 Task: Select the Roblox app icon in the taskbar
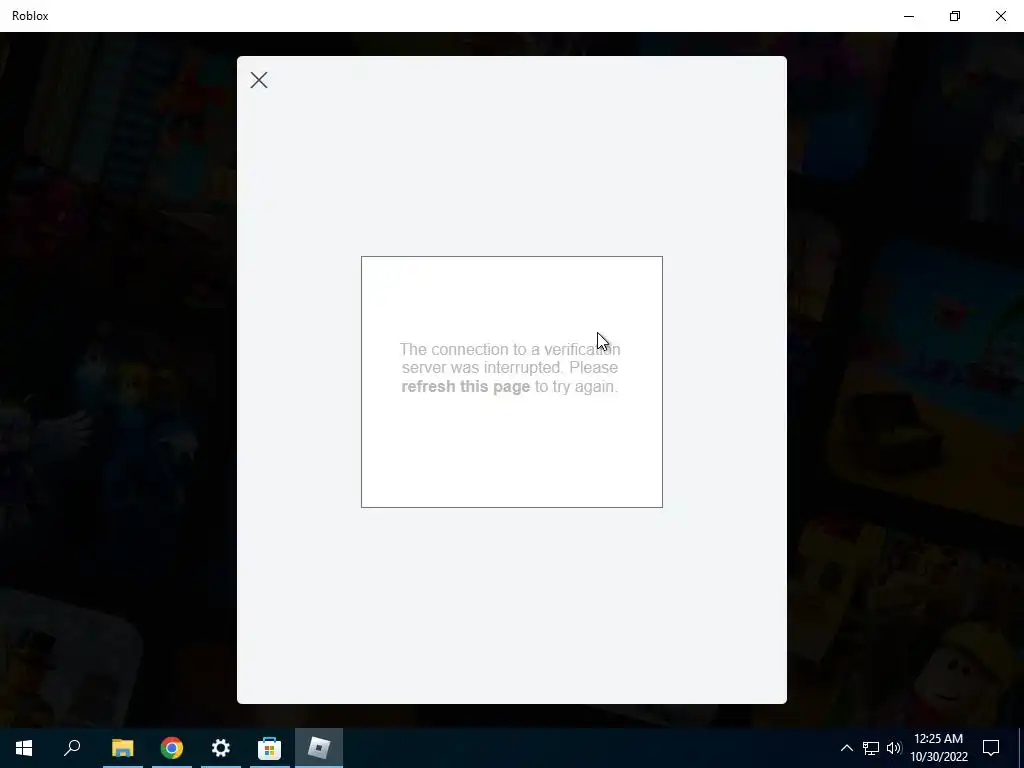(x=319, y=748)
